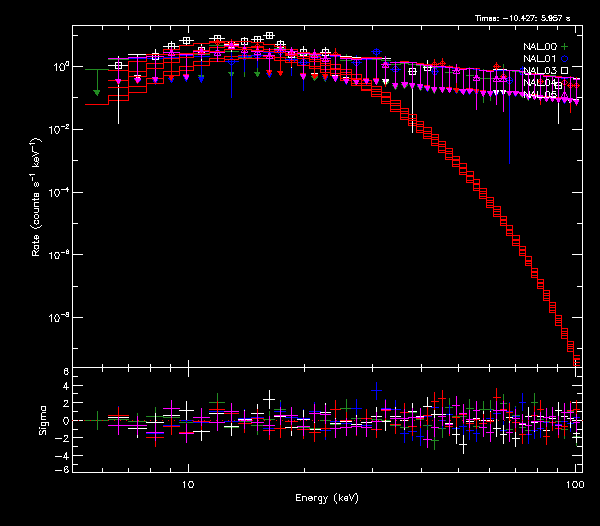This screenshot has height=526, width=600.
Task: Click the red diamond marker beside NAI_04
Action: pyautogui.click(x=564, y=82)
